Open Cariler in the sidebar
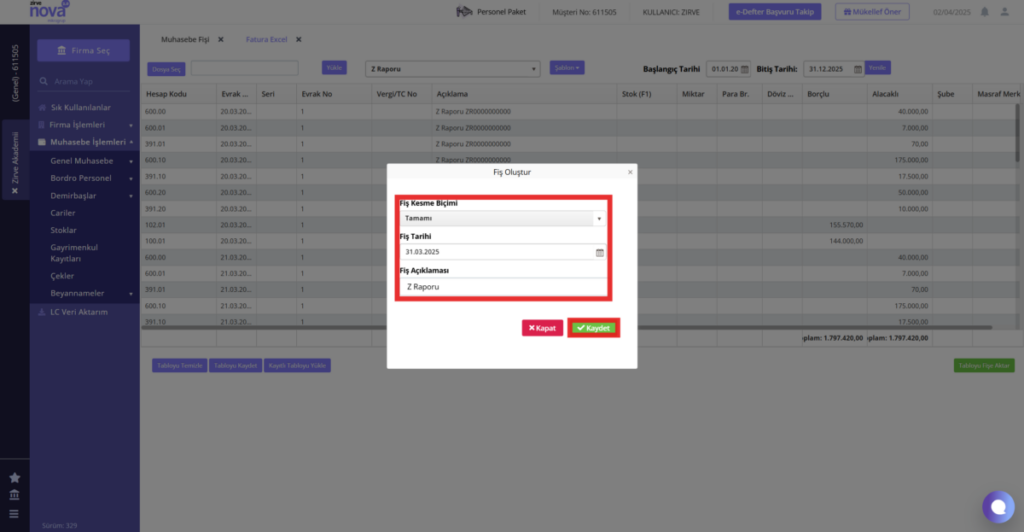 click(x=63, y=213)
